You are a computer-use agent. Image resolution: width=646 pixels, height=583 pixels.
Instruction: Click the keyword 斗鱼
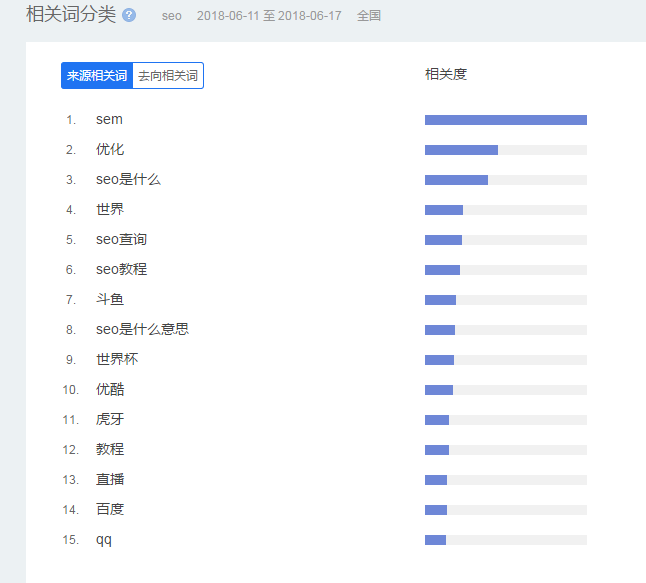click(110, 300)
